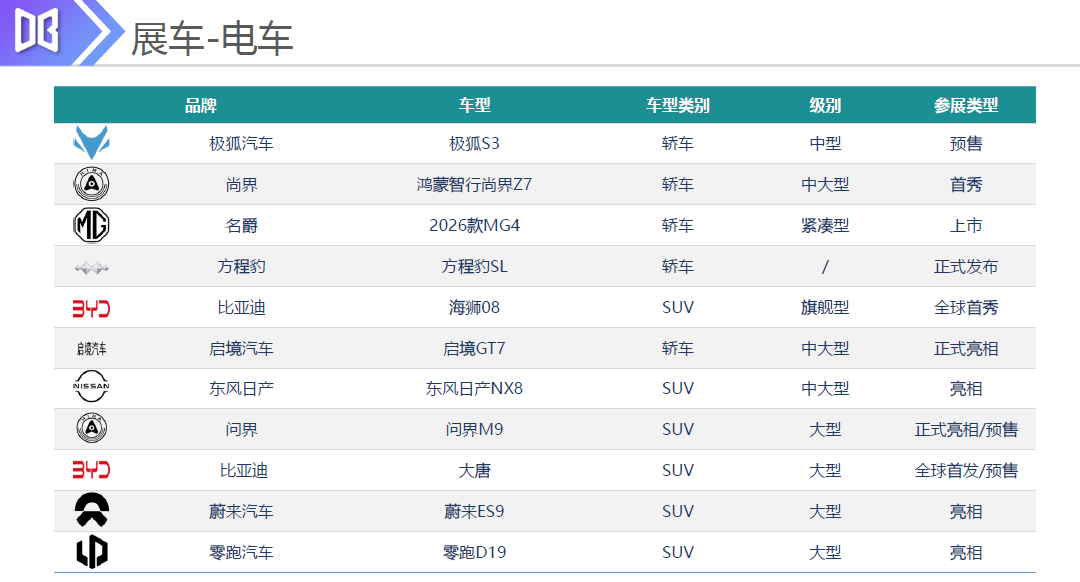Click the 极狐汽车 fox logo
Viewport: 1080px width, 582px height.
pos(91,143)
